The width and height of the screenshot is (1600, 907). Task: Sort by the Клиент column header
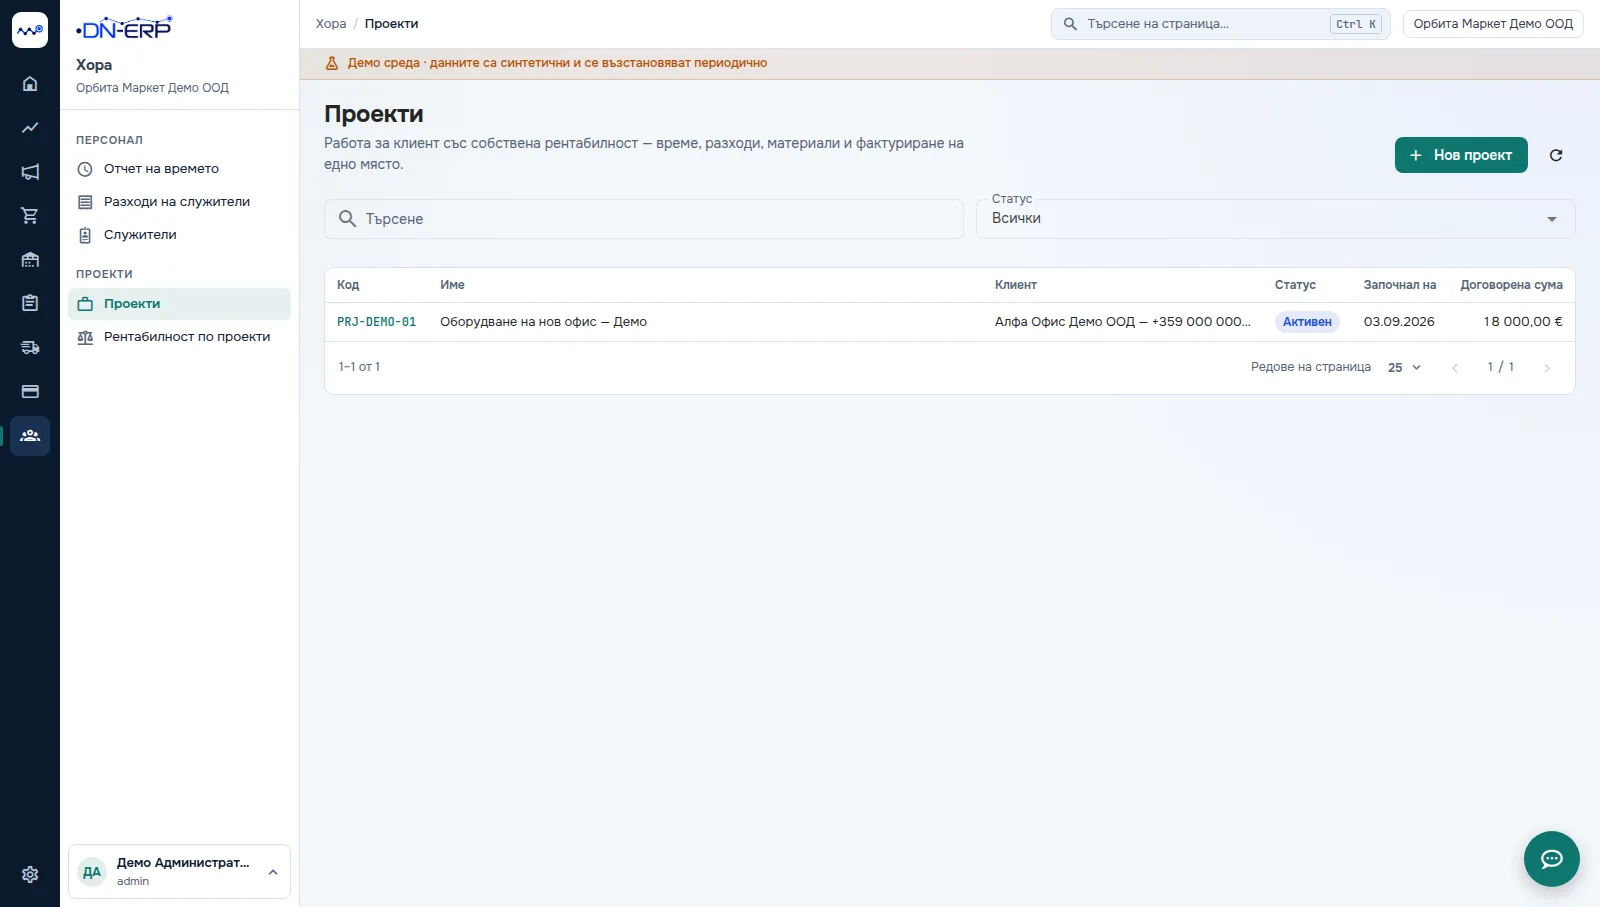(x=1016, y=285)
